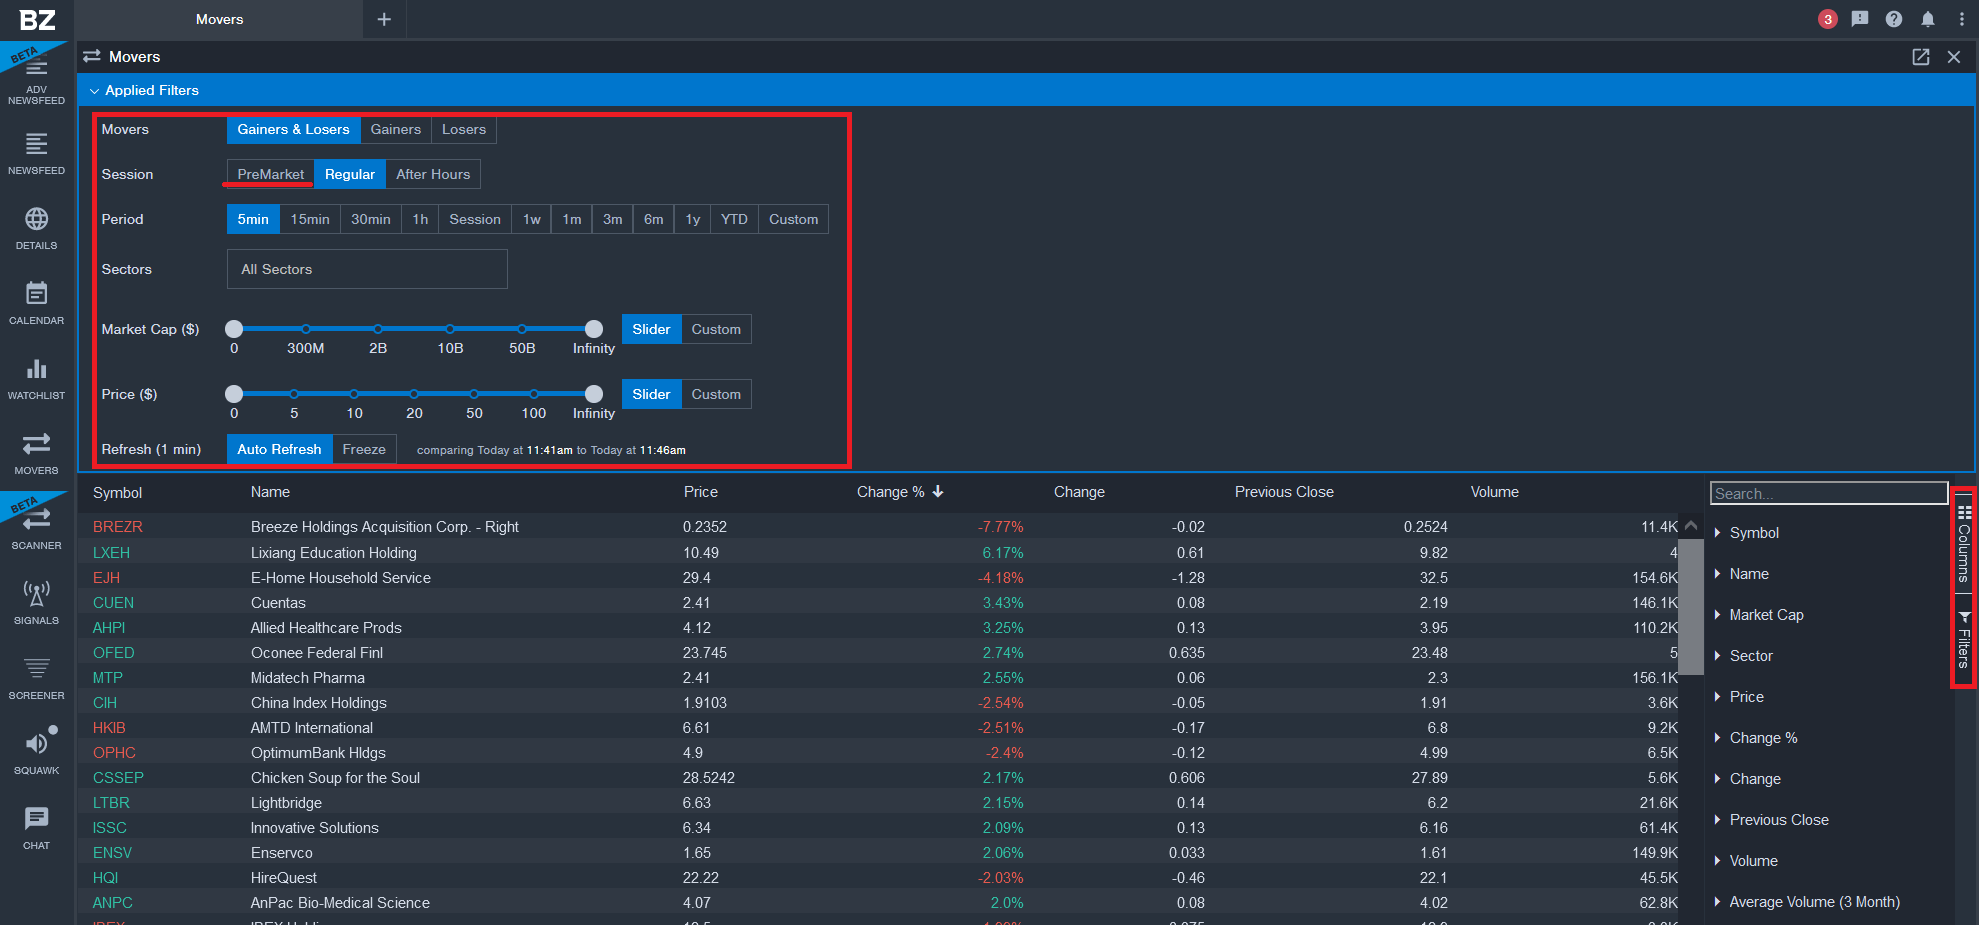Enable the Freeze refresh mode
This screenshot has height=925, width=1979.
pyautogui.click(x=364, y=449)
